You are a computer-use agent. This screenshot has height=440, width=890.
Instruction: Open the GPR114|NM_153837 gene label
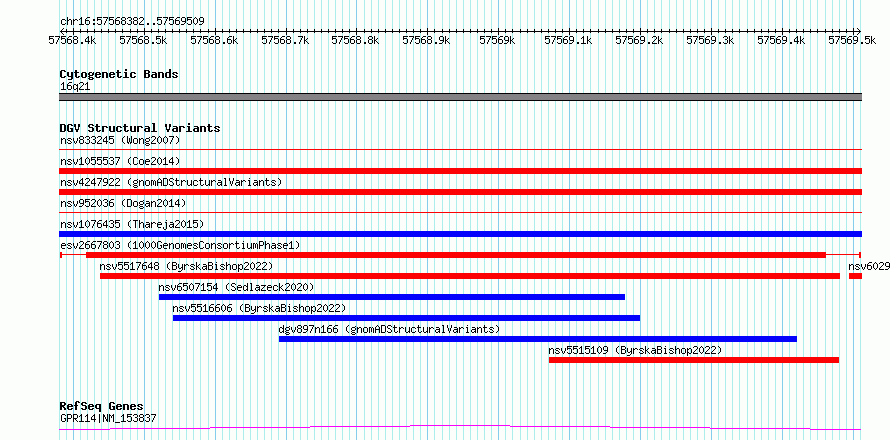(x=108, y=419)
